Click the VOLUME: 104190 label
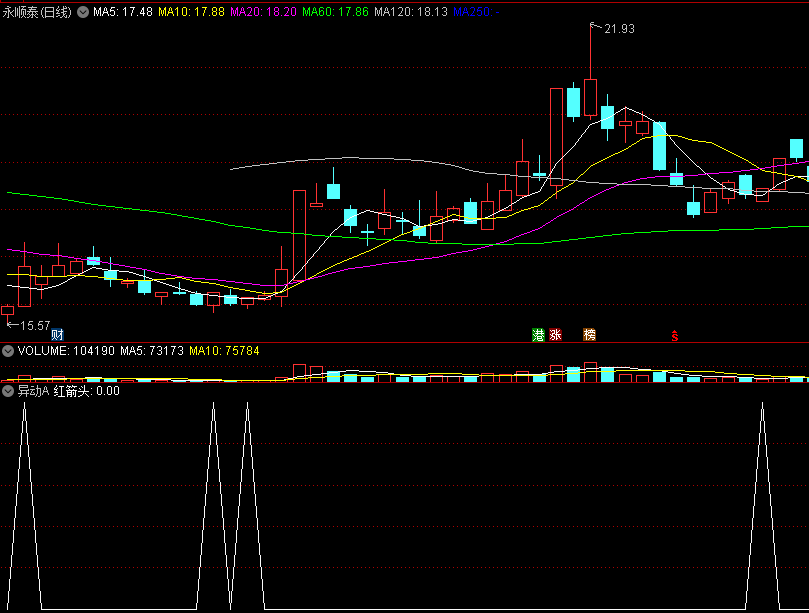The height and width of the screenshot is (613, 809). [66, 351]
